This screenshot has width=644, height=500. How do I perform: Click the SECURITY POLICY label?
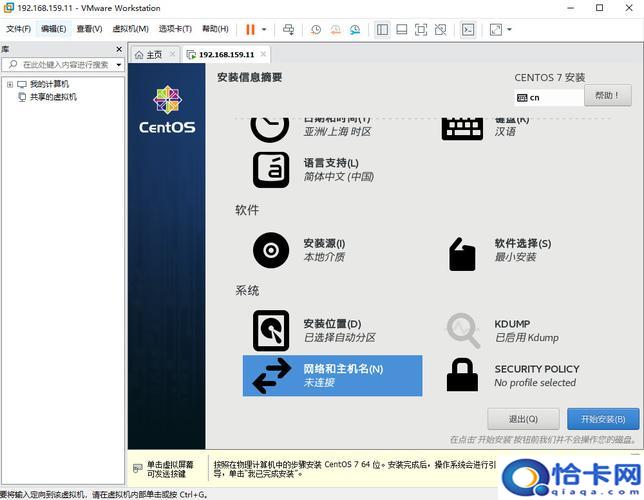coord(537,369)
